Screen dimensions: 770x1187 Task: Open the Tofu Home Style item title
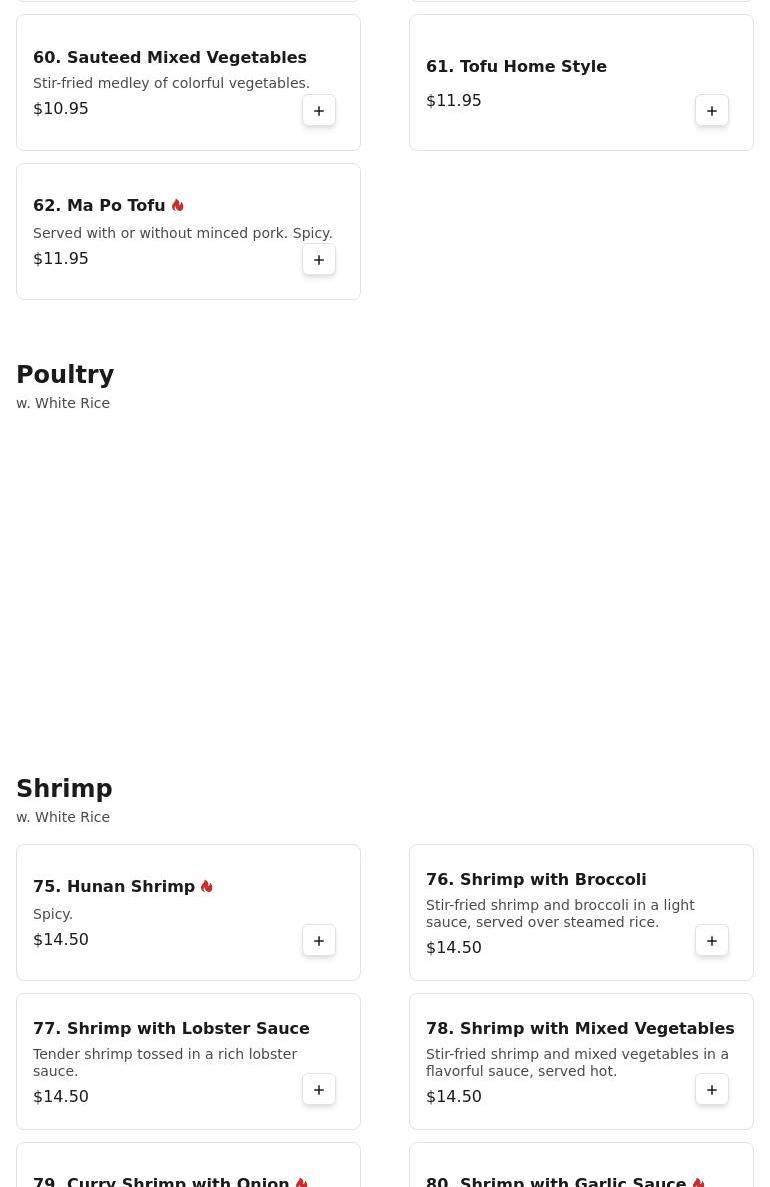tap(516, 67)
